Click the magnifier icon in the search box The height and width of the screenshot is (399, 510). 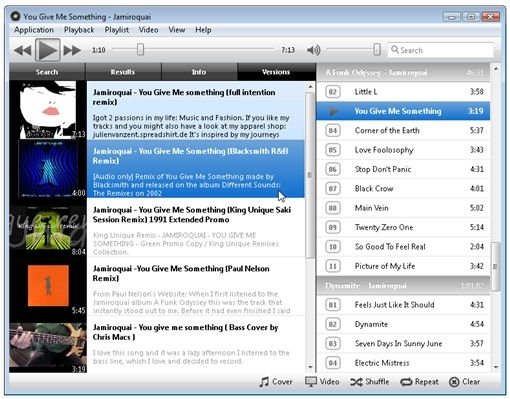click(395, 50)
